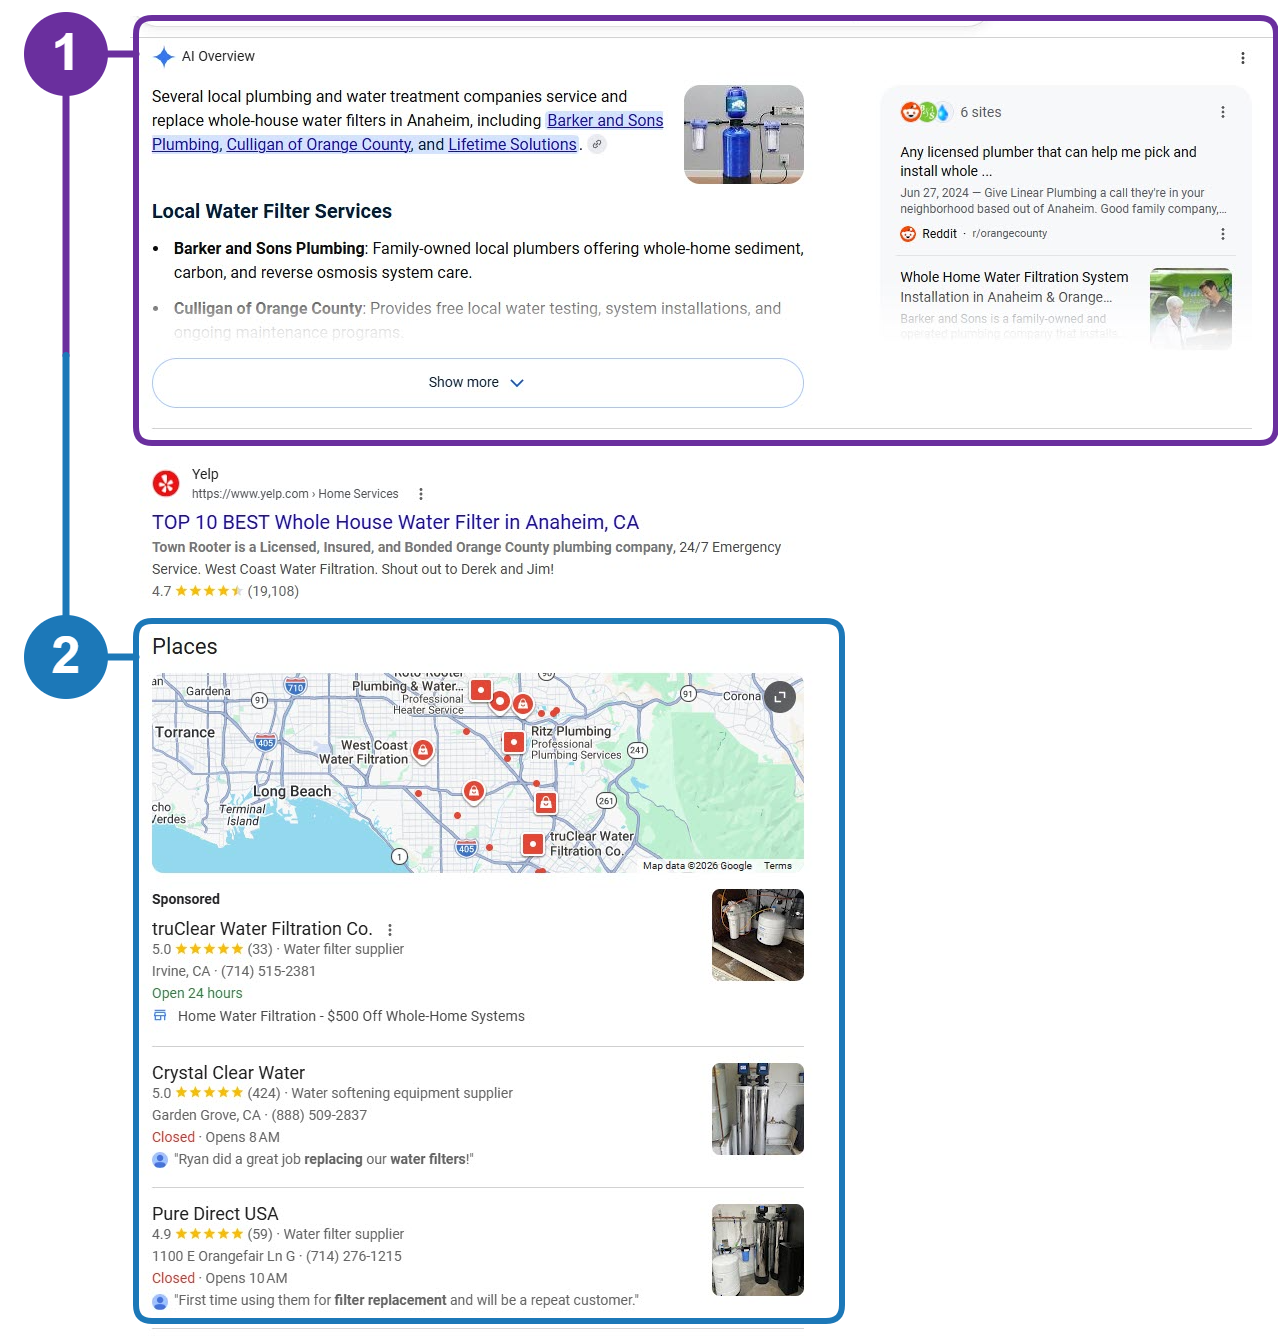
Task: Click Pure Direct USA address 1100 E Orangefair Ln
Action: point(224,1256)
